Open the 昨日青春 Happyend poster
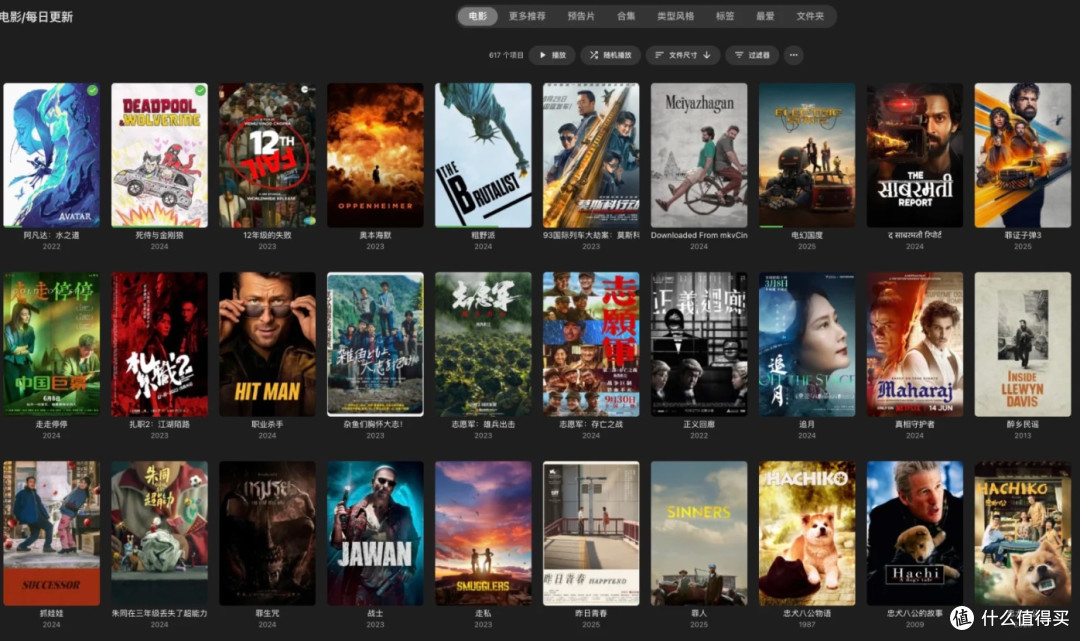 (591, 534)
